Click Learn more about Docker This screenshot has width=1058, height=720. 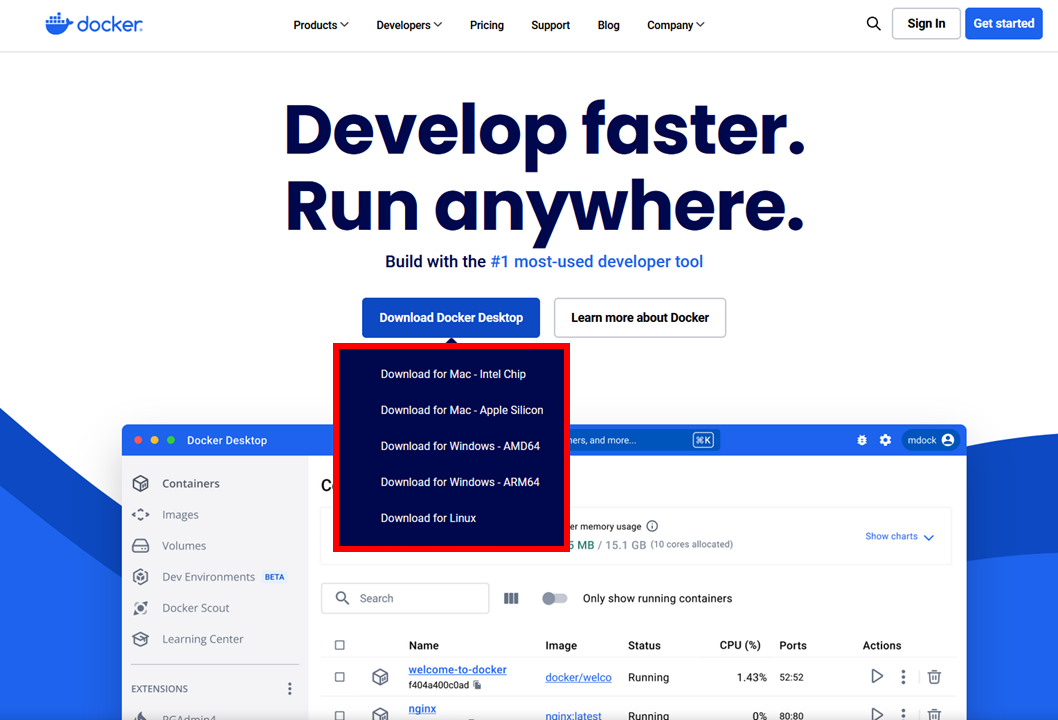point(640,317)
